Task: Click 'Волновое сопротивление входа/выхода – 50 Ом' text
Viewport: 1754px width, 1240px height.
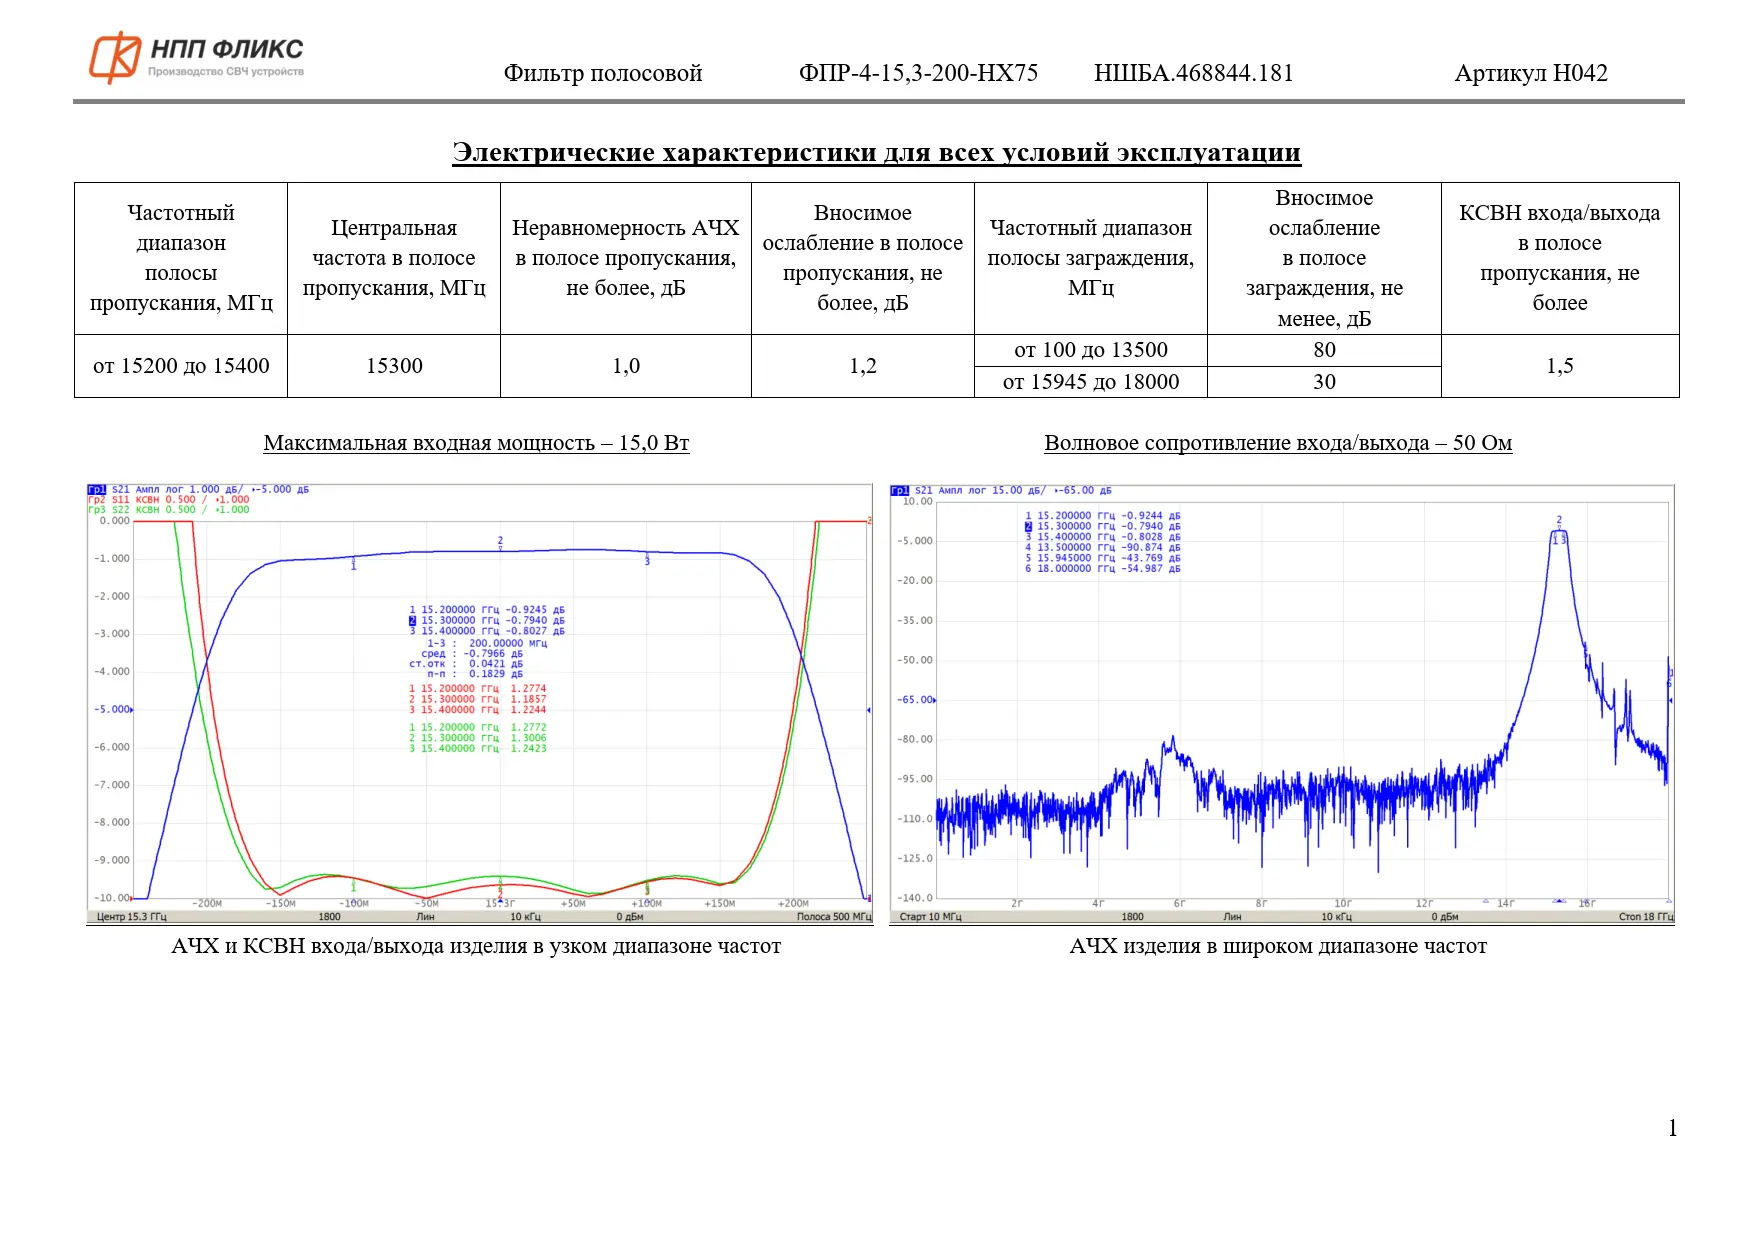Action: point(1277,443)
